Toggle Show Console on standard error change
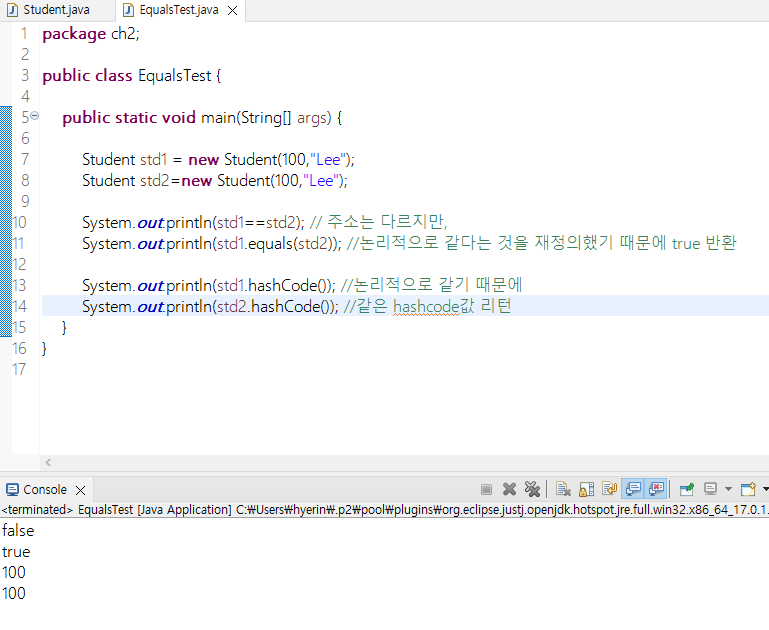Viewport: 769px width, 630px height. 657,489
